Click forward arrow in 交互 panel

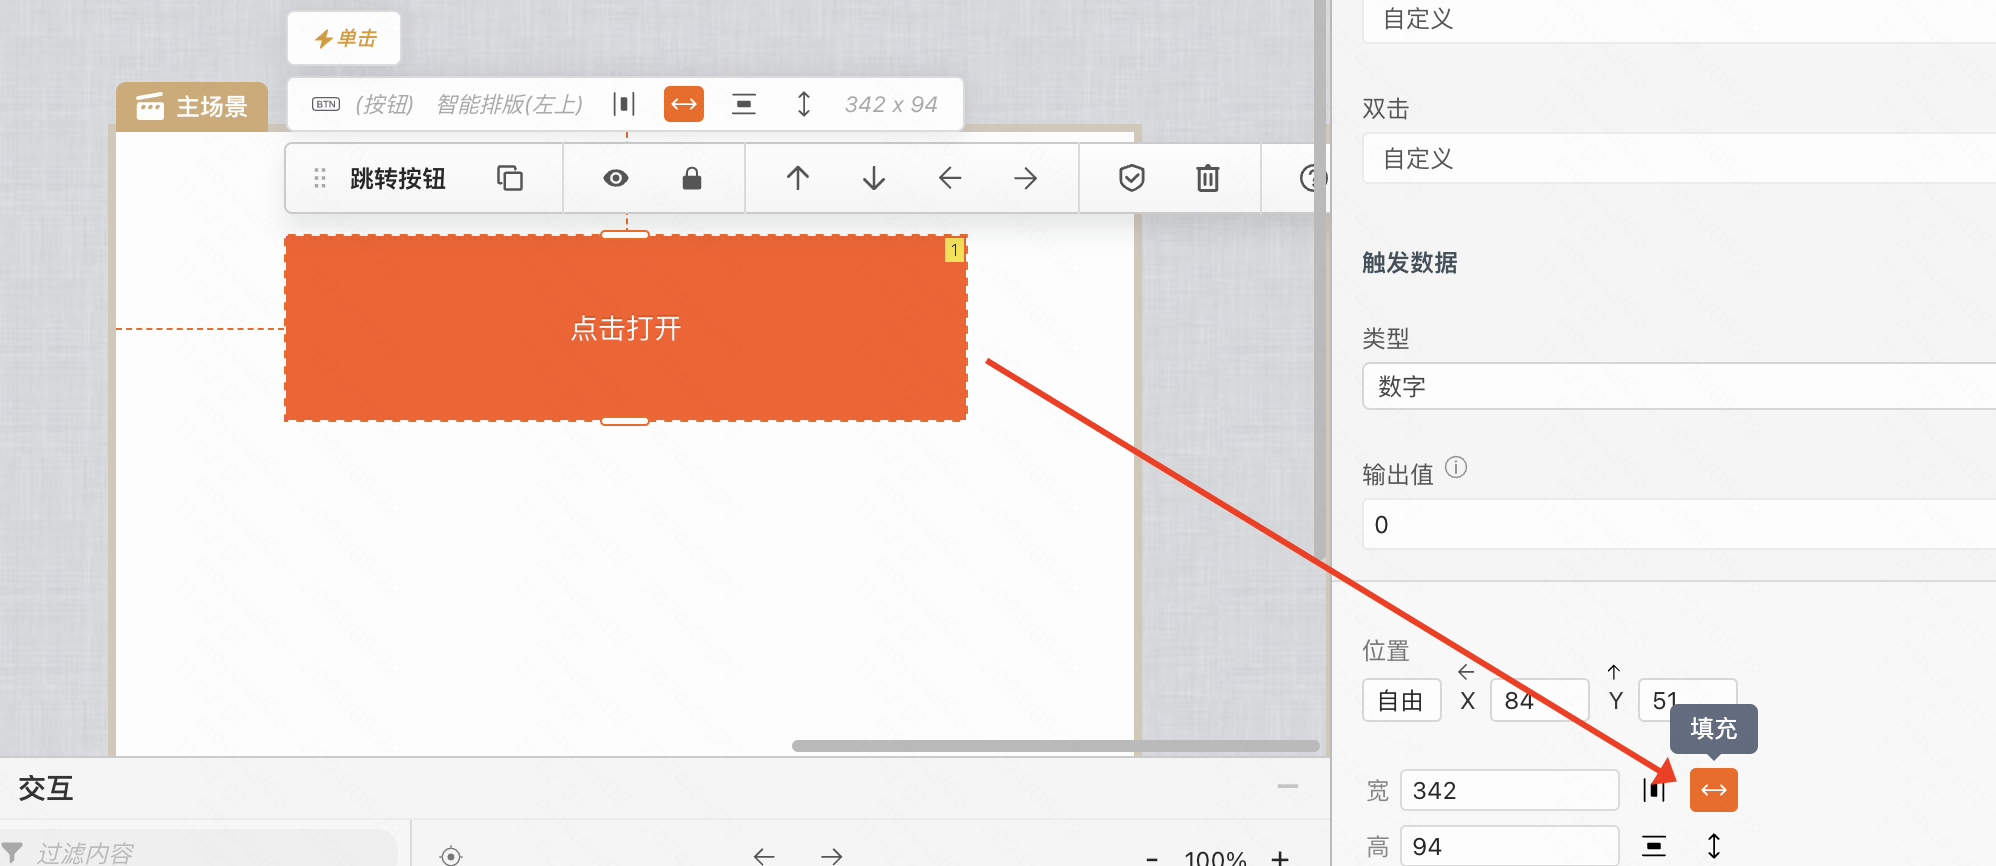(832, 856)
